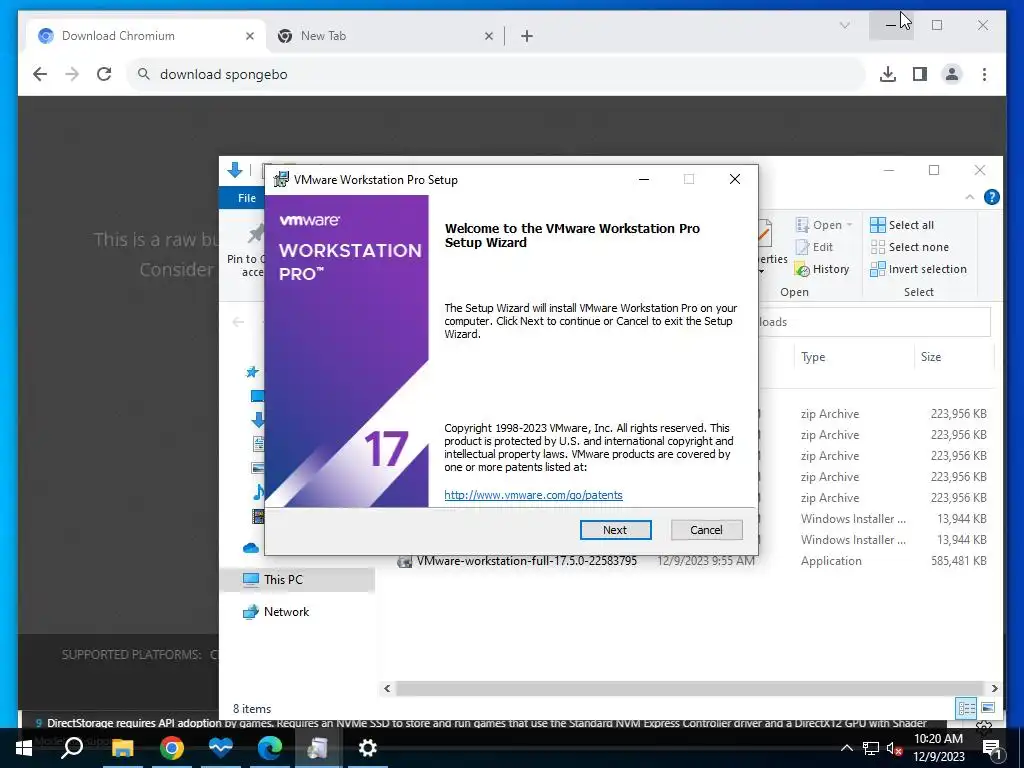This screenshot has height=768, width=1024.
Task: Open the vmware.com/go/patents link
Action: coord(533,494)
